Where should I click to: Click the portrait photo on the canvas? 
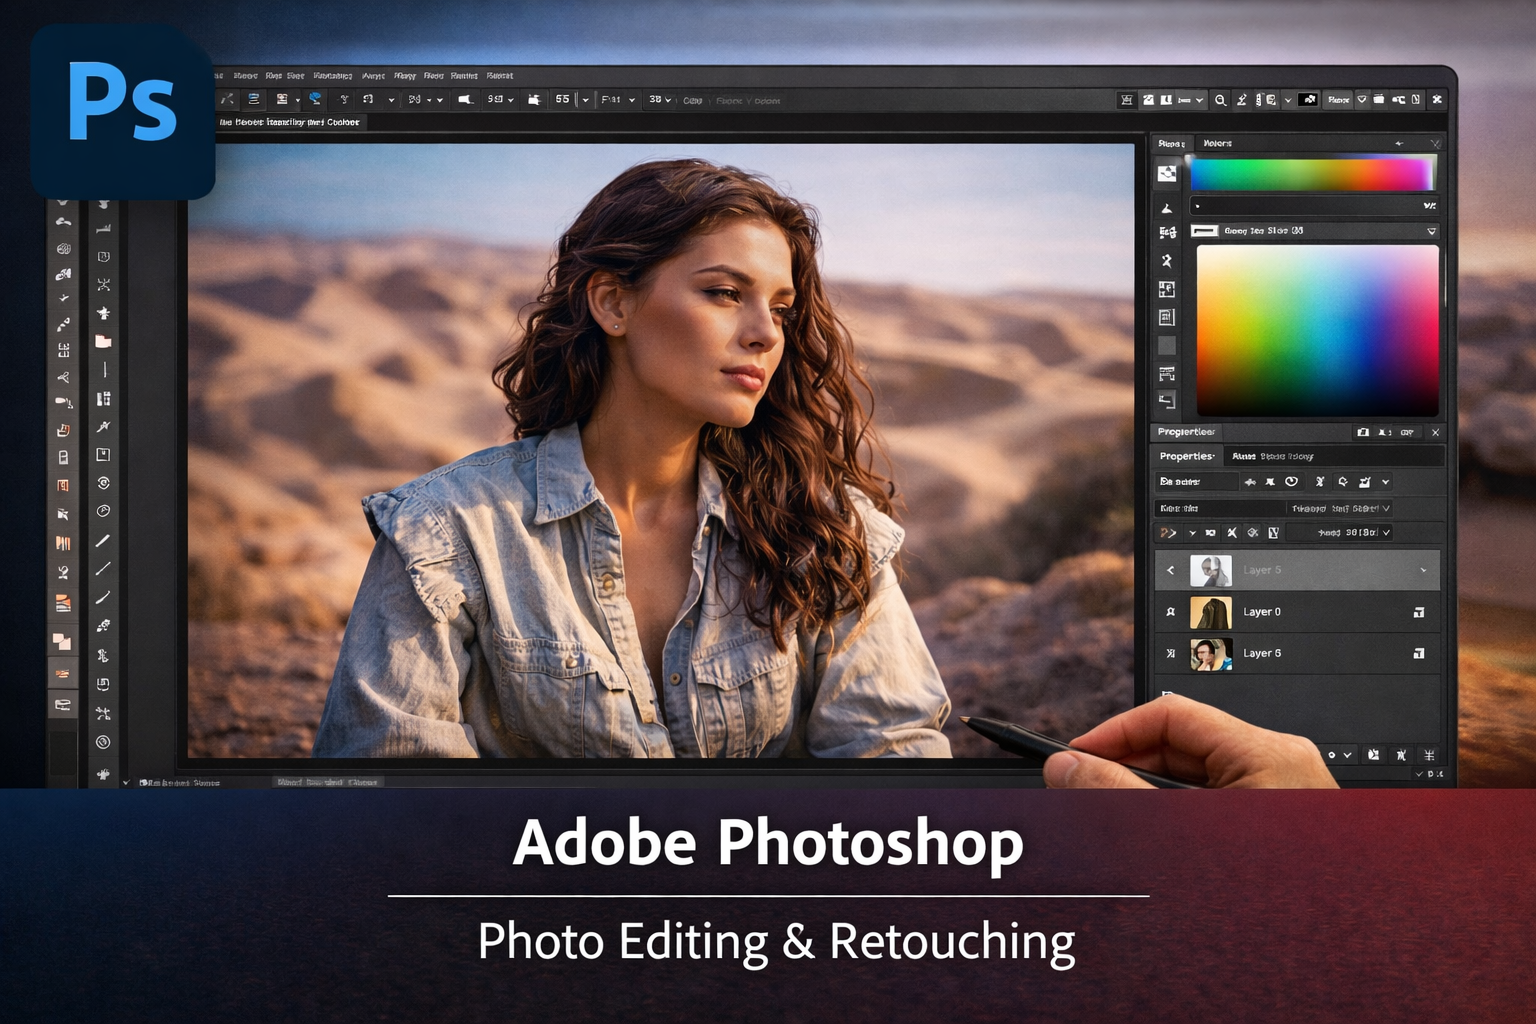click(661, 450)
